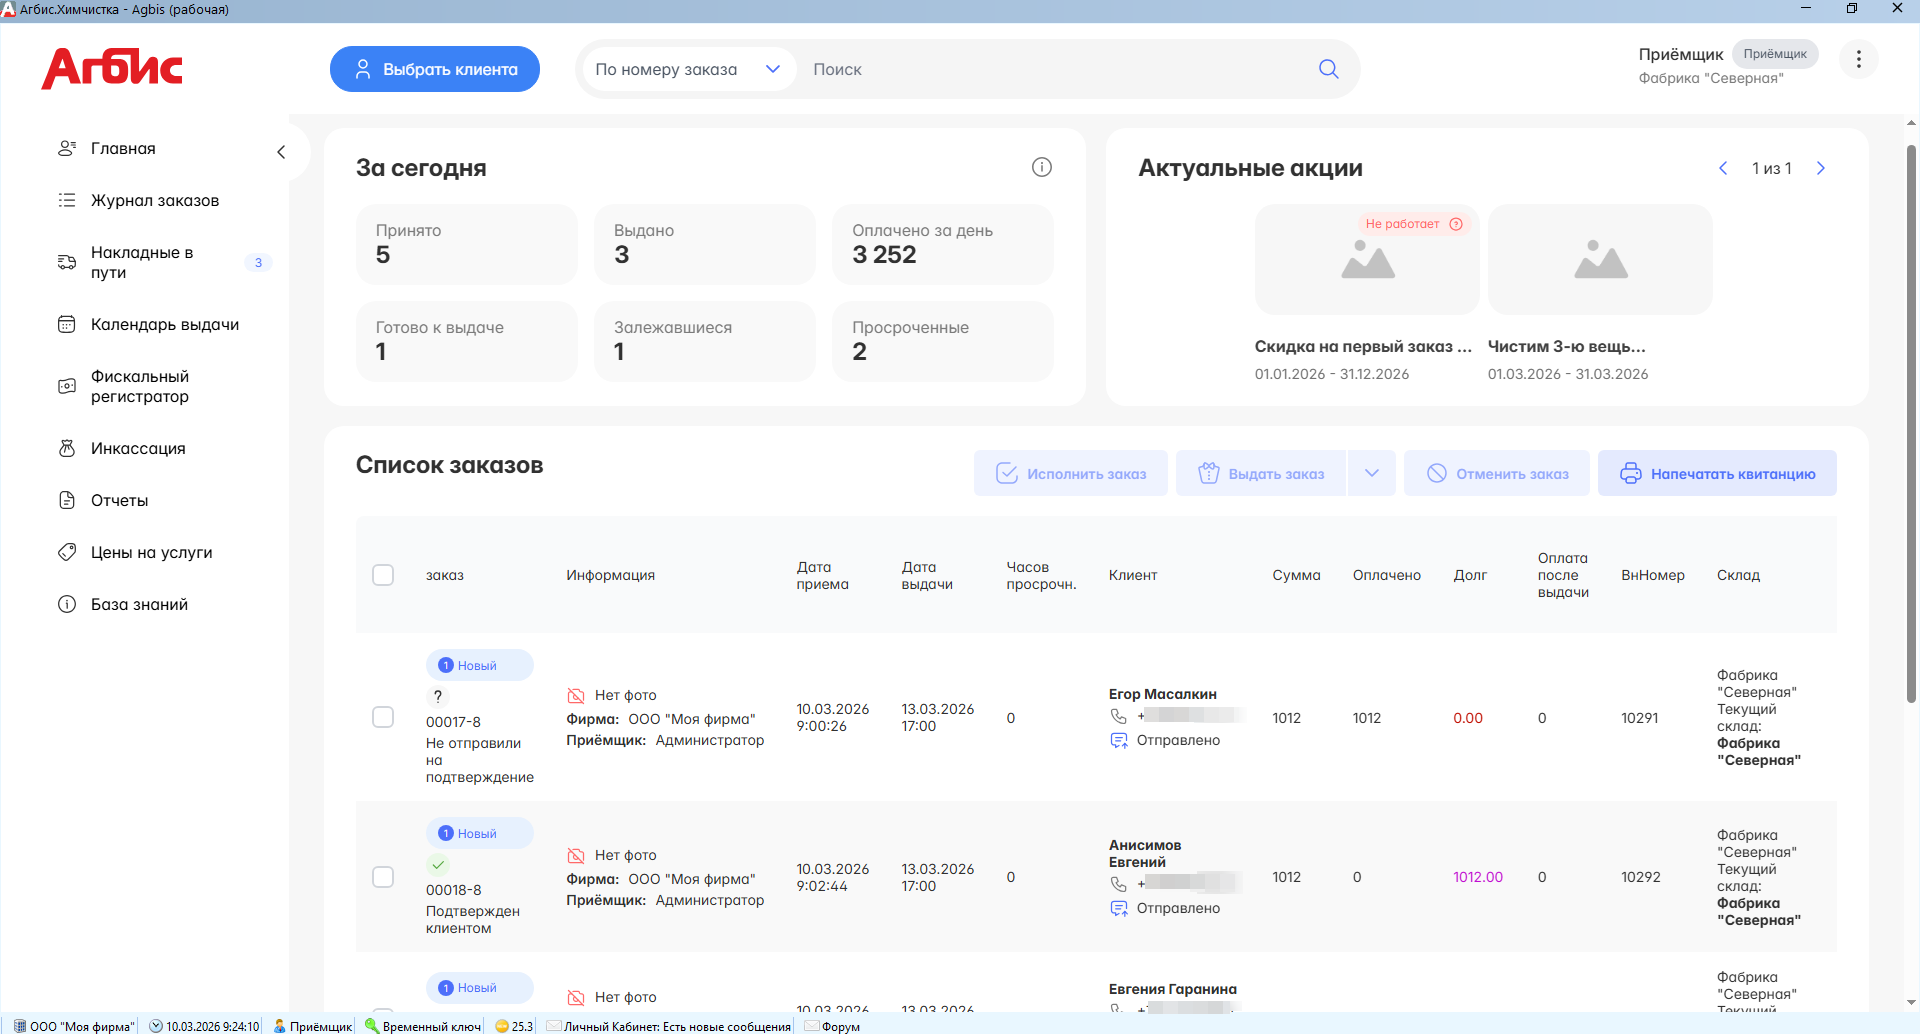
Task: Expand Выдать заказ dropdown arrow
Action: [x=1372, y=473]
